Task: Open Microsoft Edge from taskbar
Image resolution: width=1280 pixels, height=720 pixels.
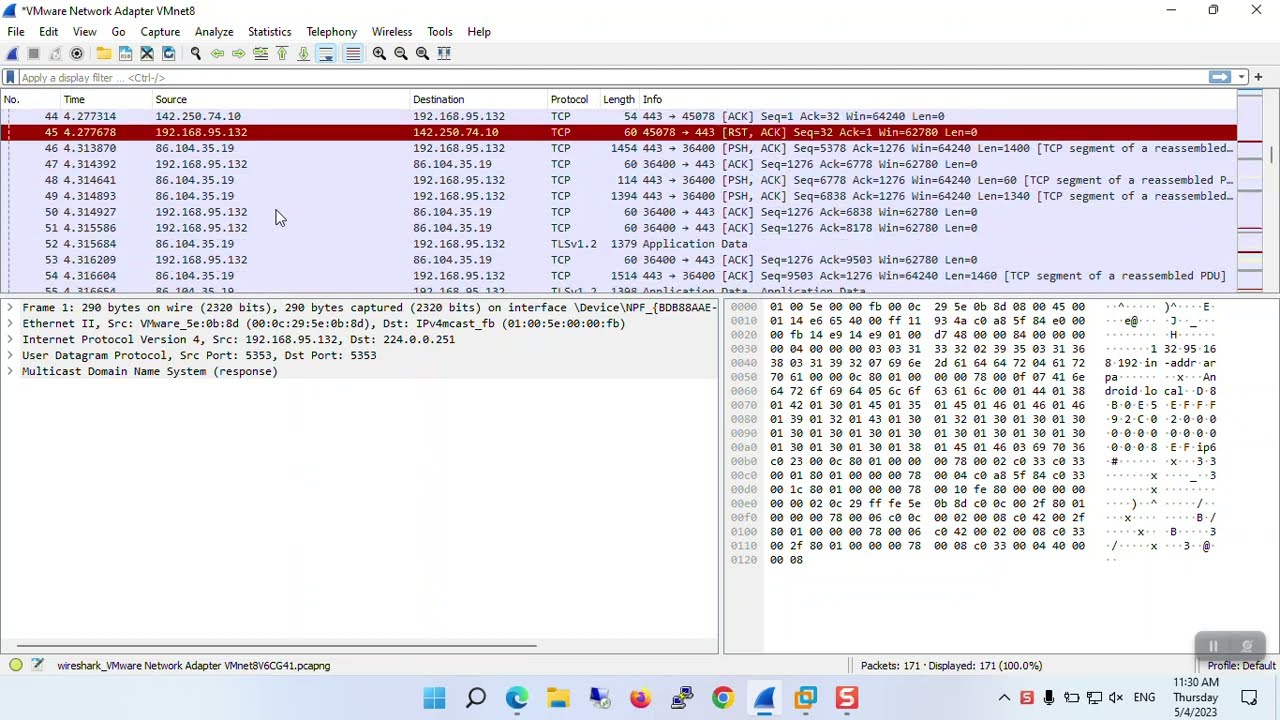Action: tap(517, 698)
